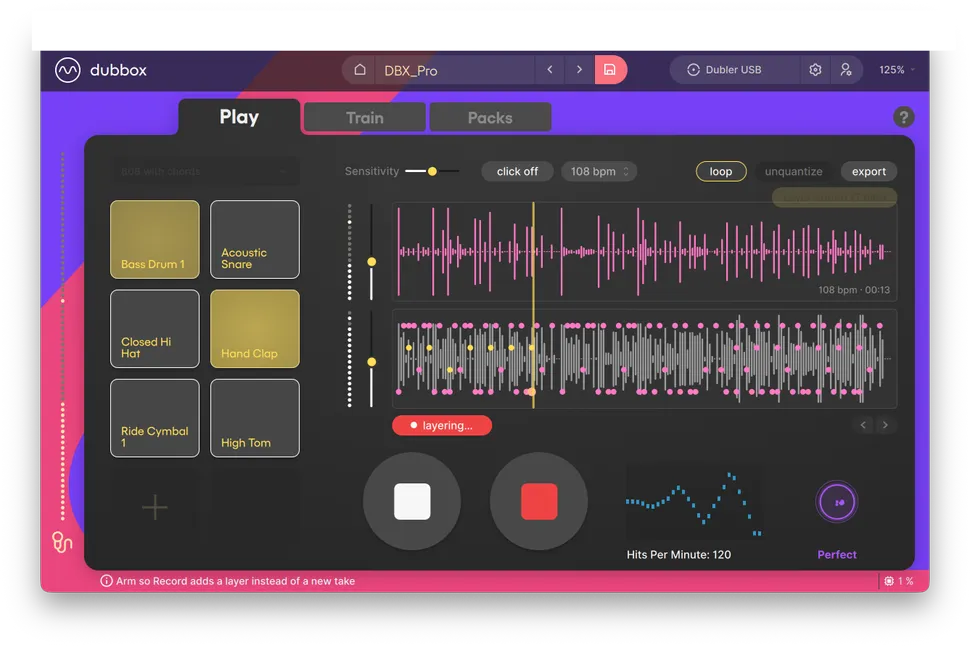
Task: Click the stop square button
Action: pos(412,501)
